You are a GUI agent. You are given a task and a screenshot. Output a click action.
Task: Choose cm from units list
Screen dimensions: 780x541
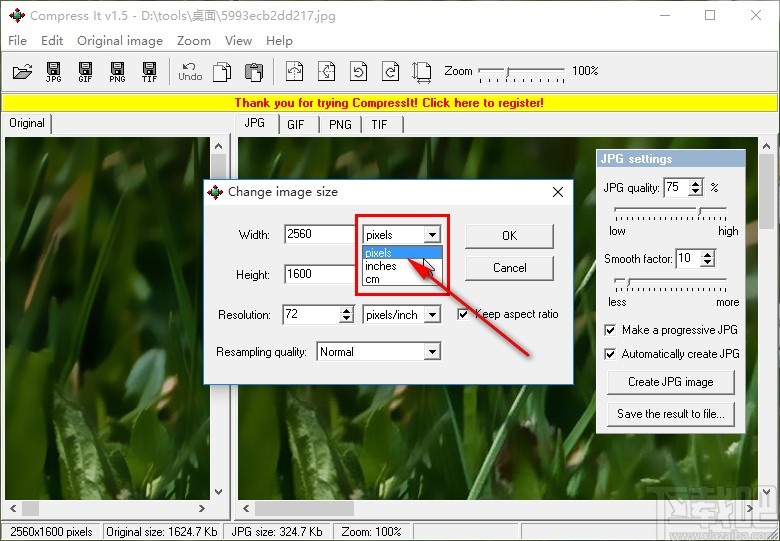(x=402, y=279)
